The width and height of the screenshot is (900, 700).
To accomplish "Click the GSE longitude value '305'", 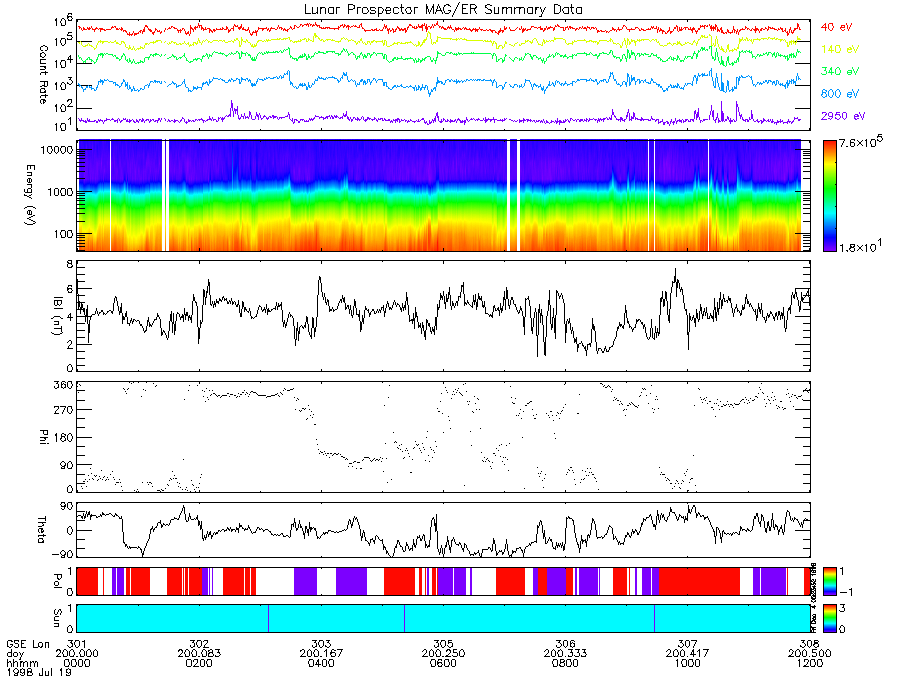I will click(443, 644).
